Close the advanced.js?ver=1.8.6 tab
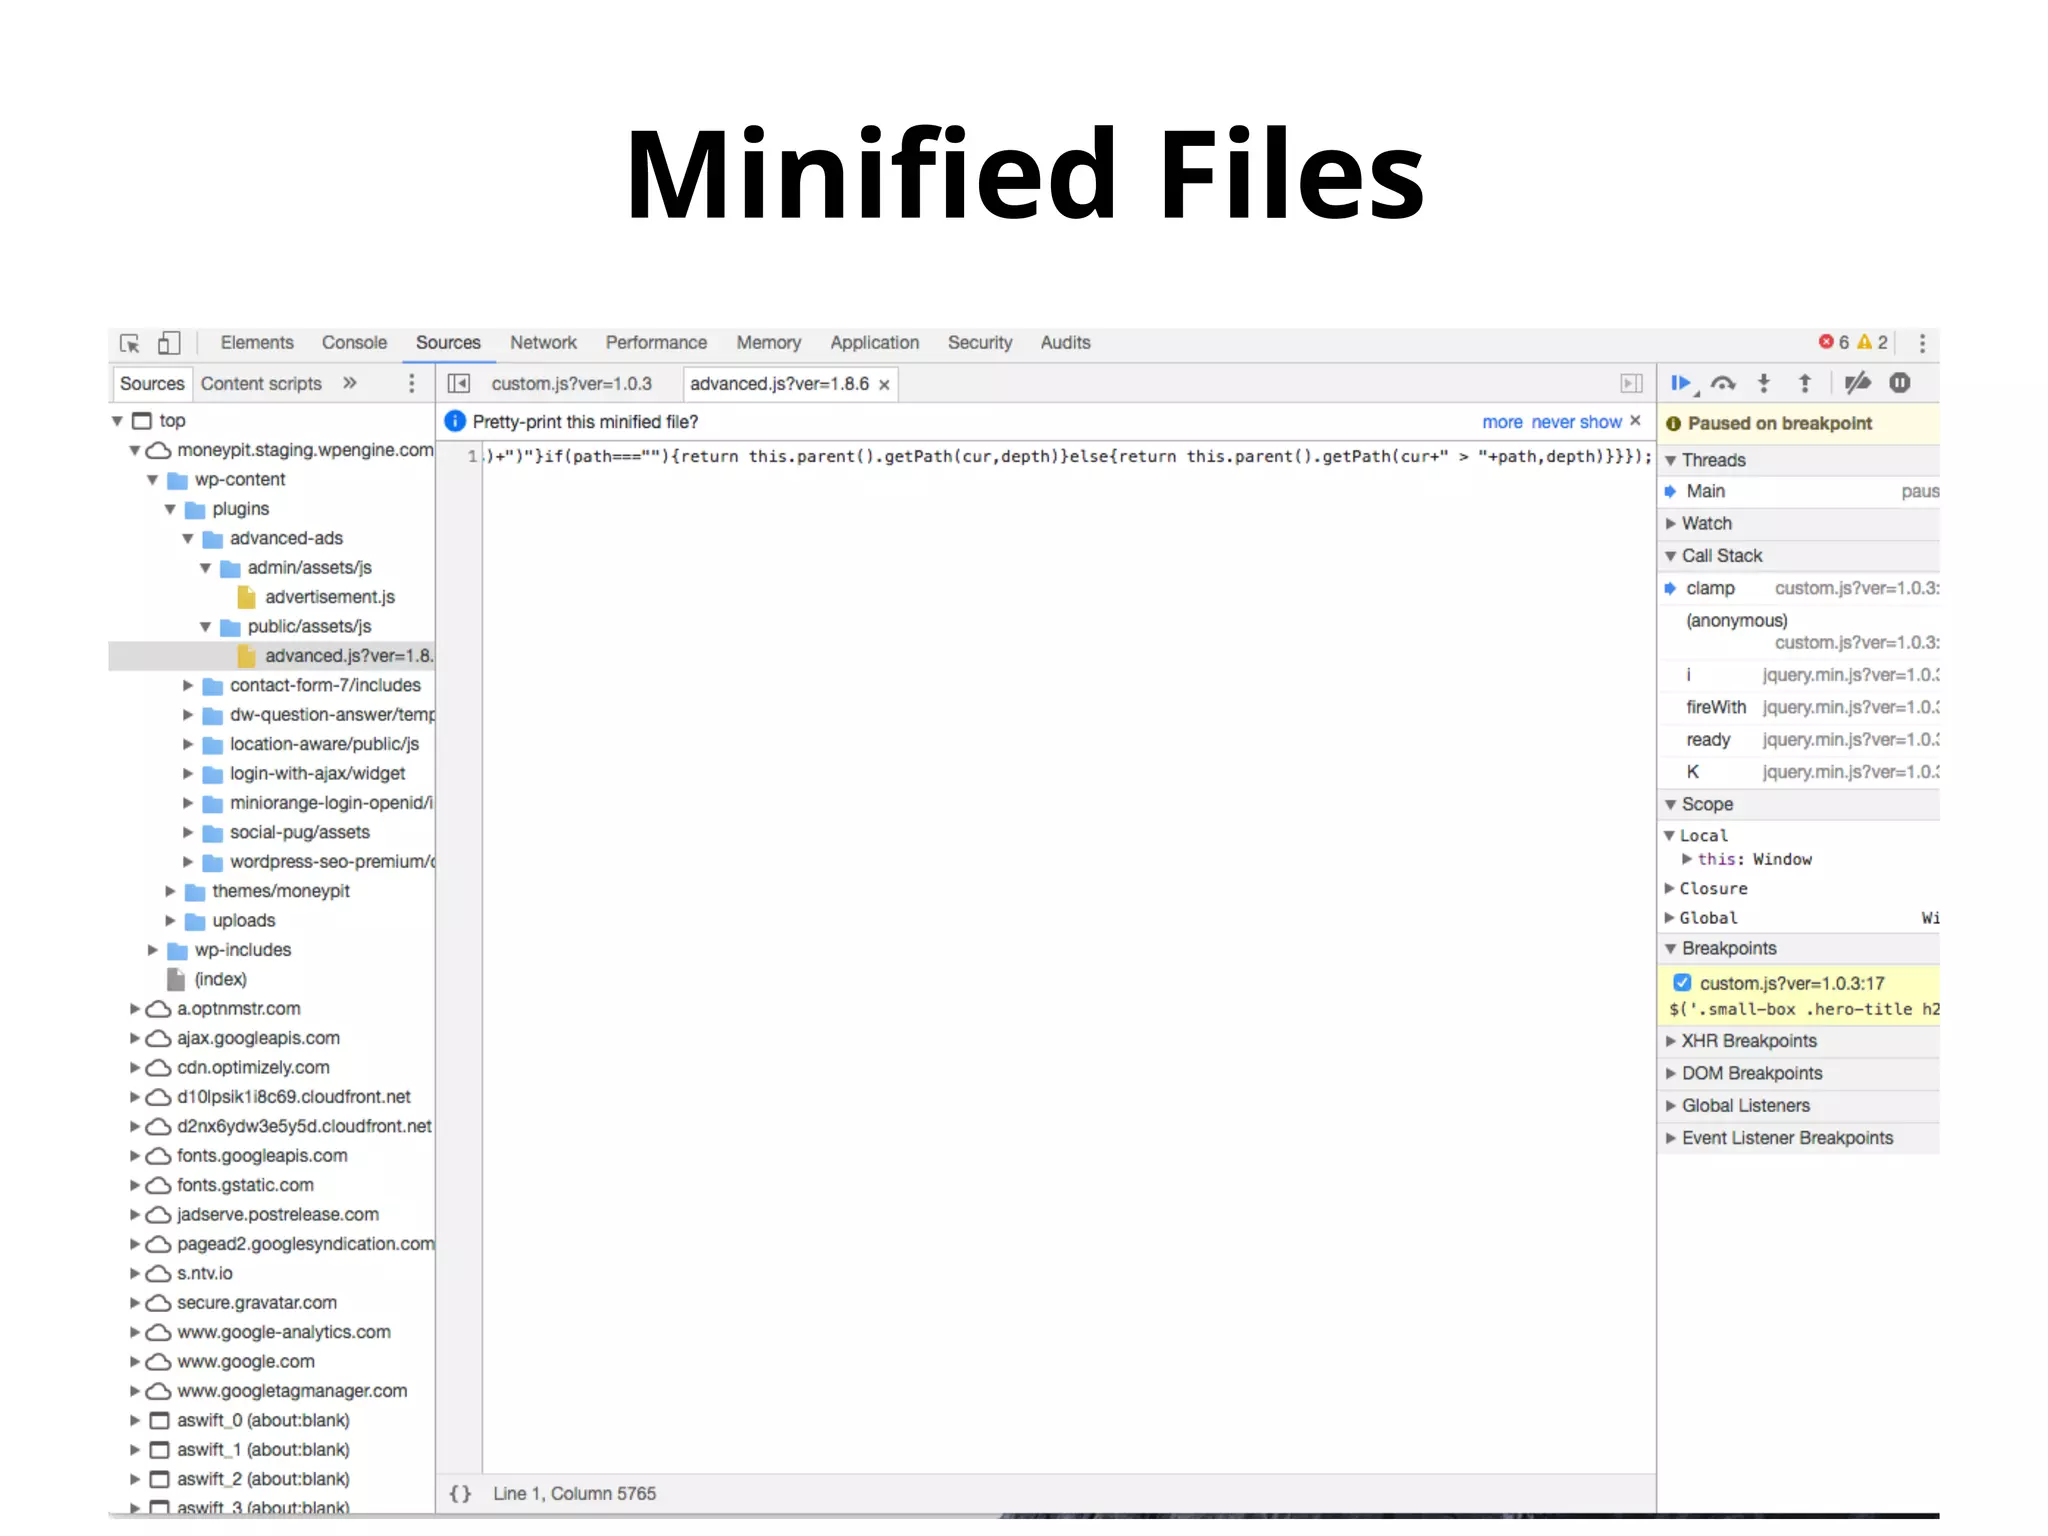 pyautogui.click(x=884, y=385)
